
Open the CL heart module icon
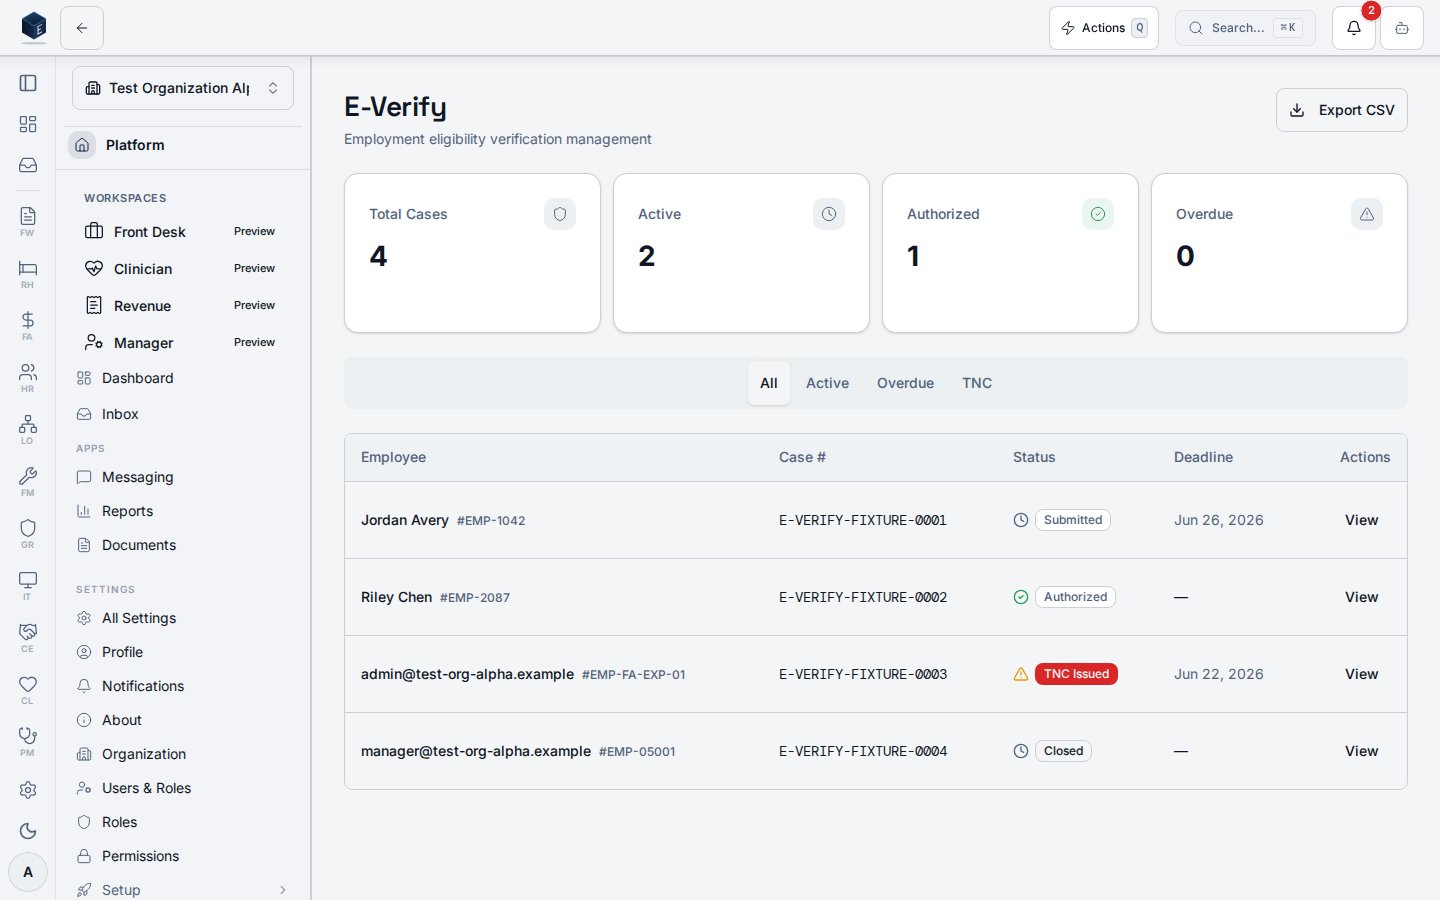pos(28,689)
